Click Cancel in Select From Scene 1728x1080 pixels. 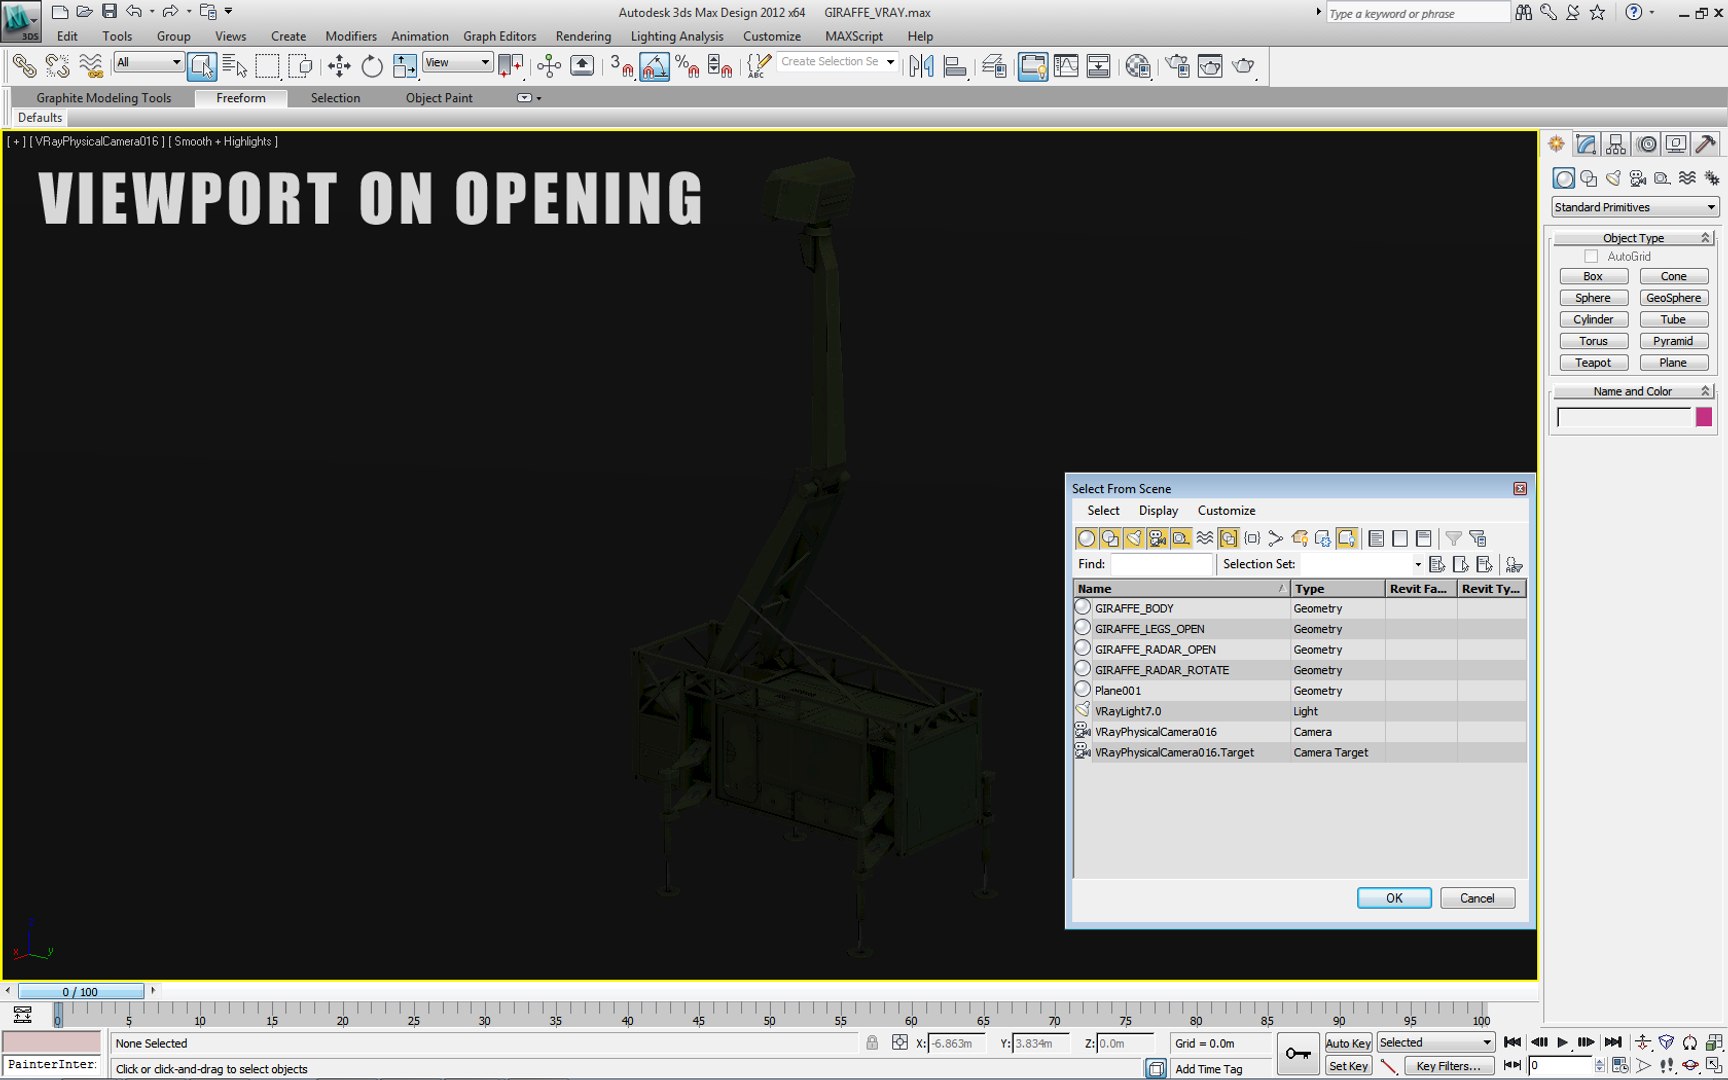coord(1477,898)
